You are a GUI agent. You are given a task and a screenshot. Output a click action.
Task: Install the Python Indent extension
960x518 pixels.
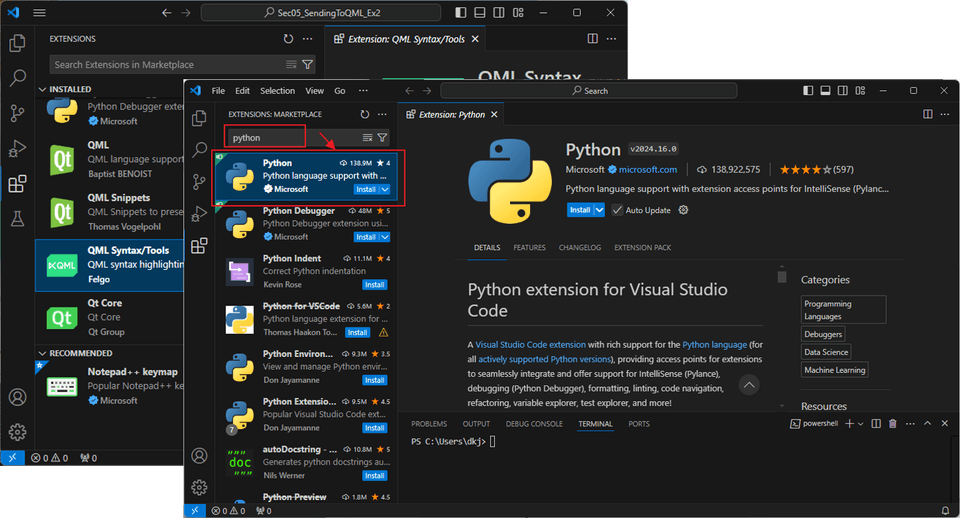coord(375,285)
